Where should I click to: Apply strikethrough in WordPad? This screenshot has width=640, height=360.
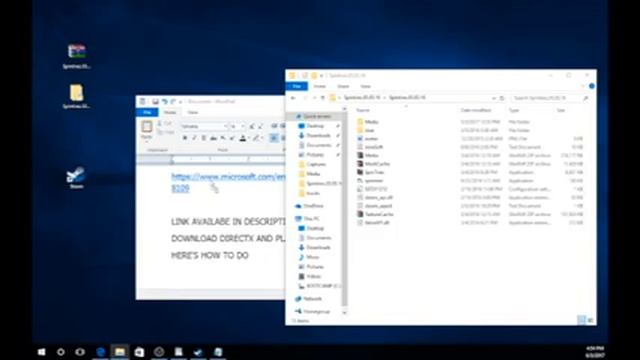point(213,138)
